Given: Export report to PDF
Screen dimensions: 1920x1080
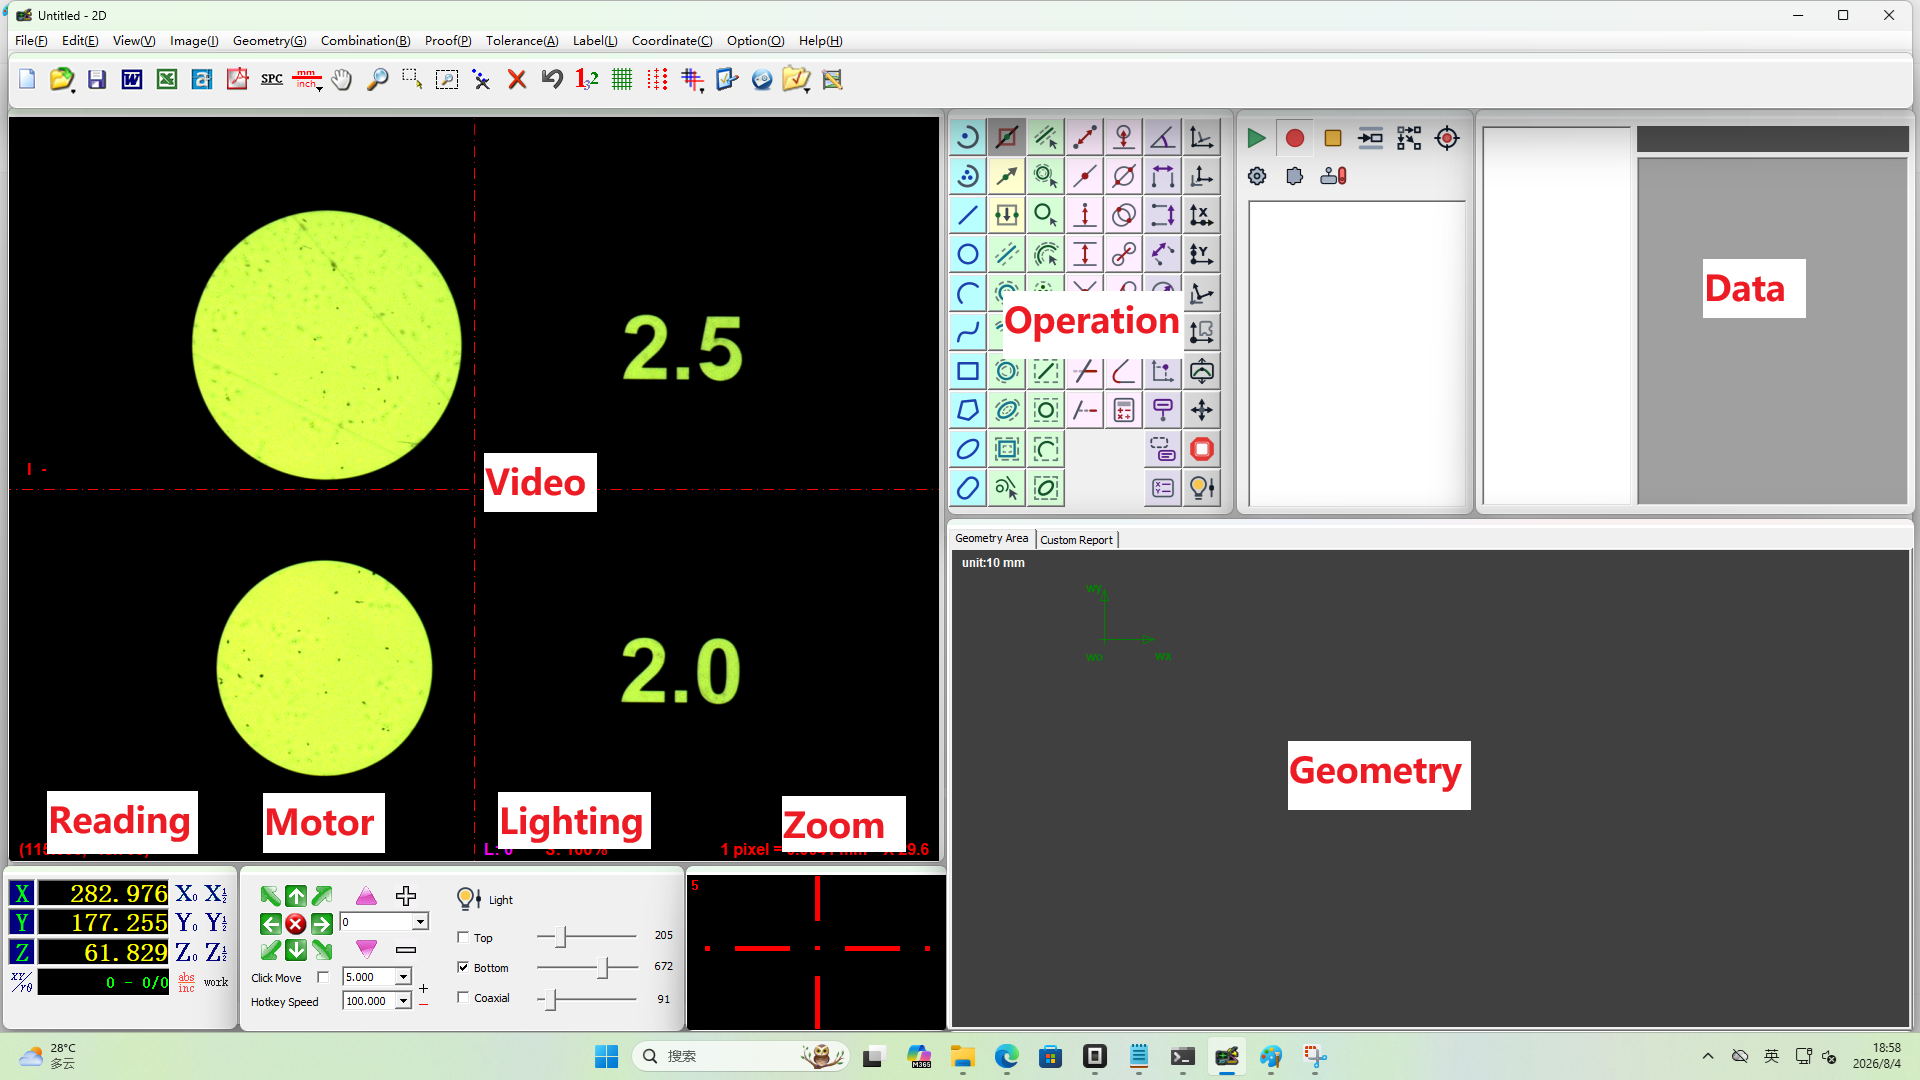Looking at the screenshot, I should pyautogui.click(x=237, y=79).
